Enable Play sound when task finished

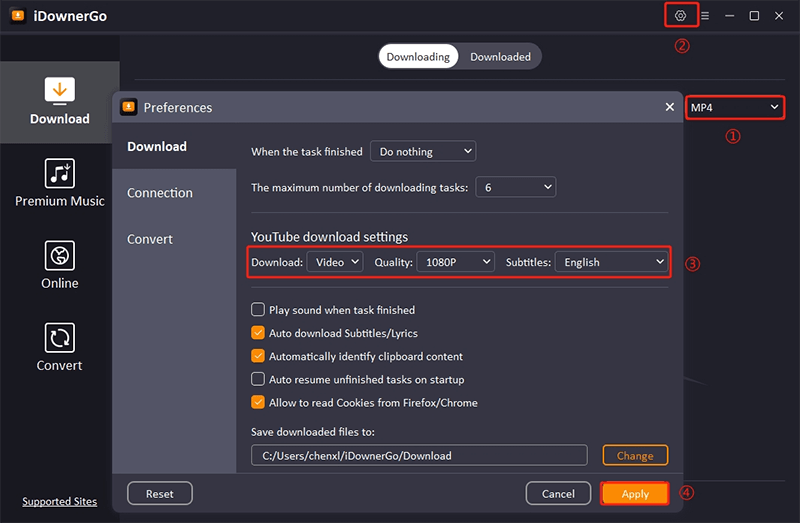(259, 310)
